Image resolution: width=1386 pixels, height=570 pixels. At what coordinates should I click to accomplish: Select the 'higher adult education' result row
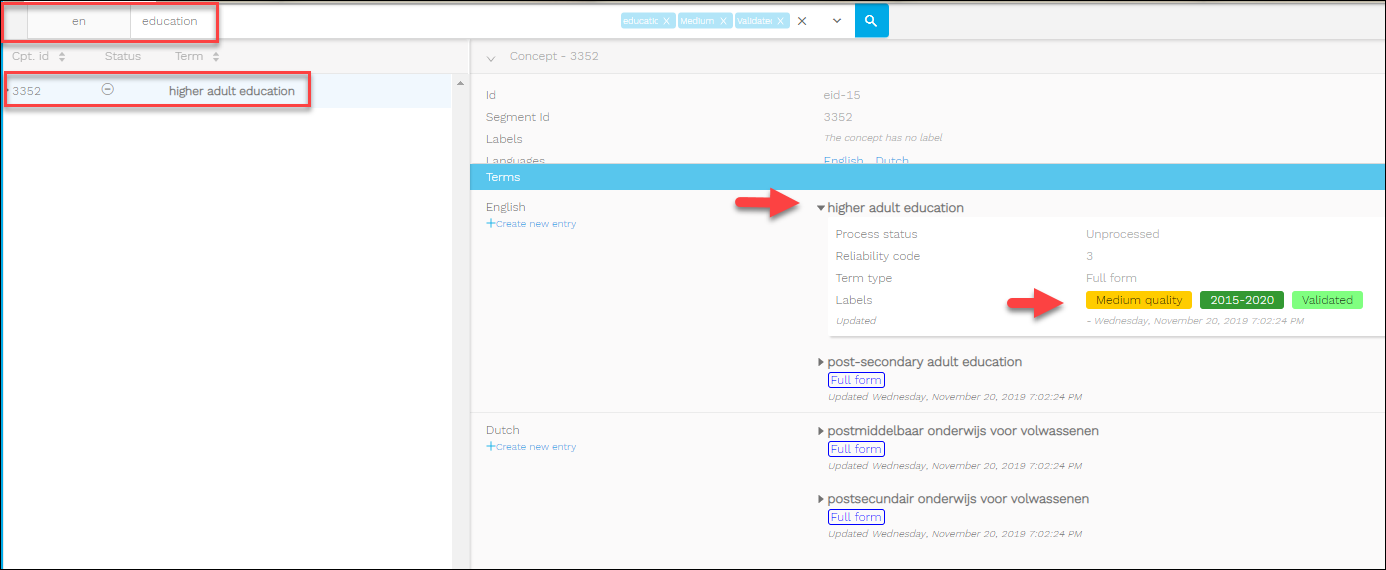[231, 91]
